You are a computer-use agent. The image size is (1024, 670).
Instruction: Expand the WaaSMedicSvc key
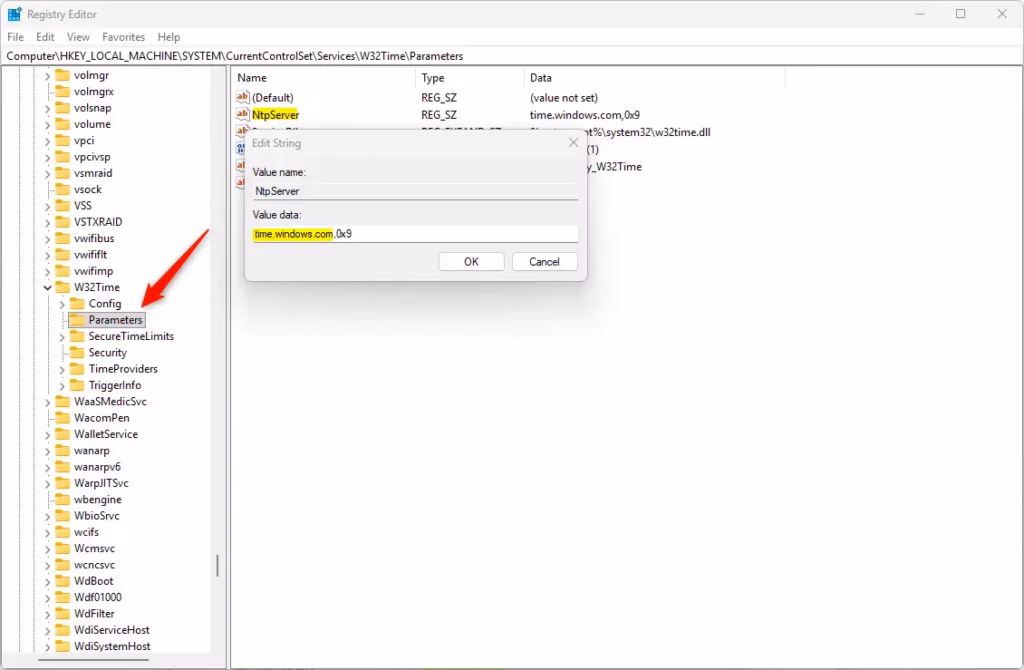click(x=48, y=402)
